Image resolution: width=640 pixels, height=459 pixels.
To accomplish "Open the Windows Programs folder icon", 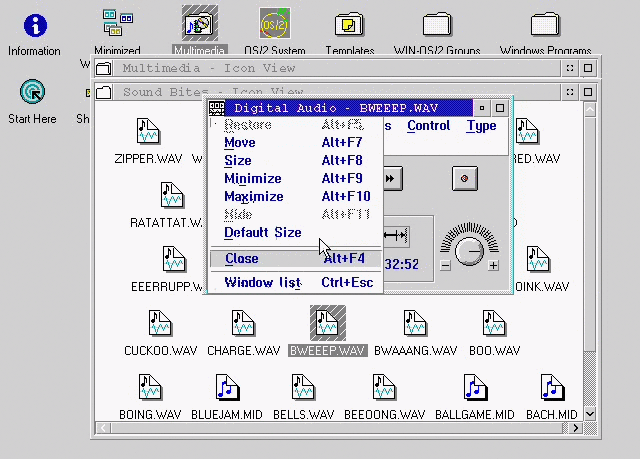I will [545, 24].
